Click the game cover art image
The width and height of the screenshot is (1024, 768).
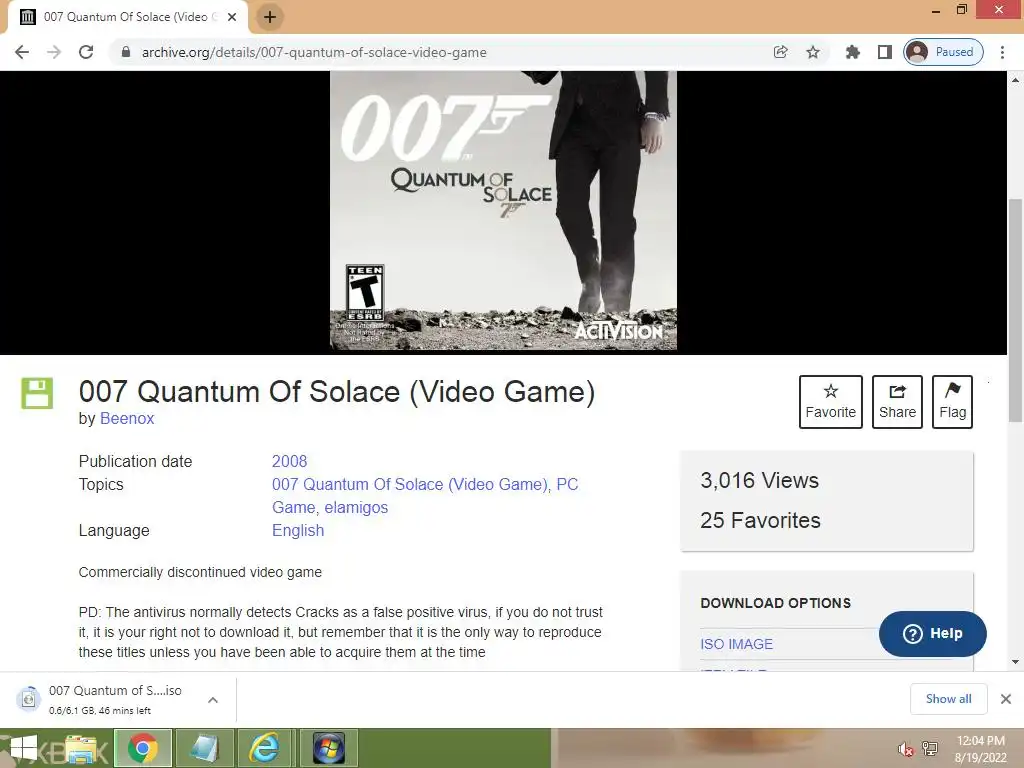point(504,211)
